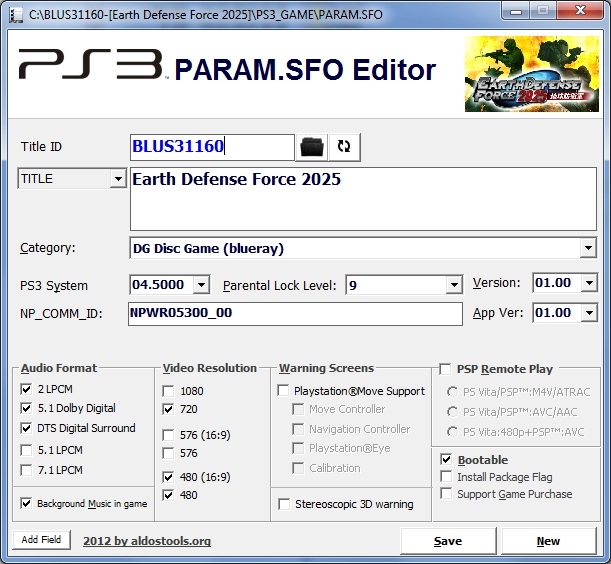The image size is (611, 564).
Task: Uncheck 720 video resolution
Action: pyautogui.click(x=168, y=409)
